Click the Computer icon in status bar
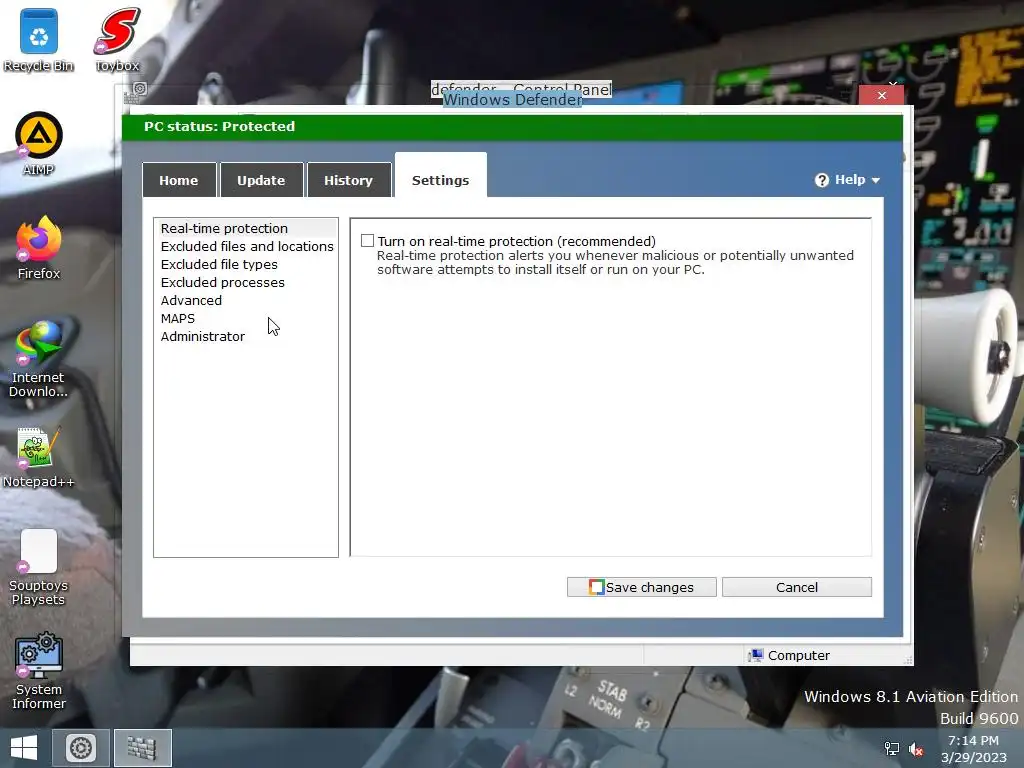This screenshot has height=768, width=1024. (x=756, y=655)
